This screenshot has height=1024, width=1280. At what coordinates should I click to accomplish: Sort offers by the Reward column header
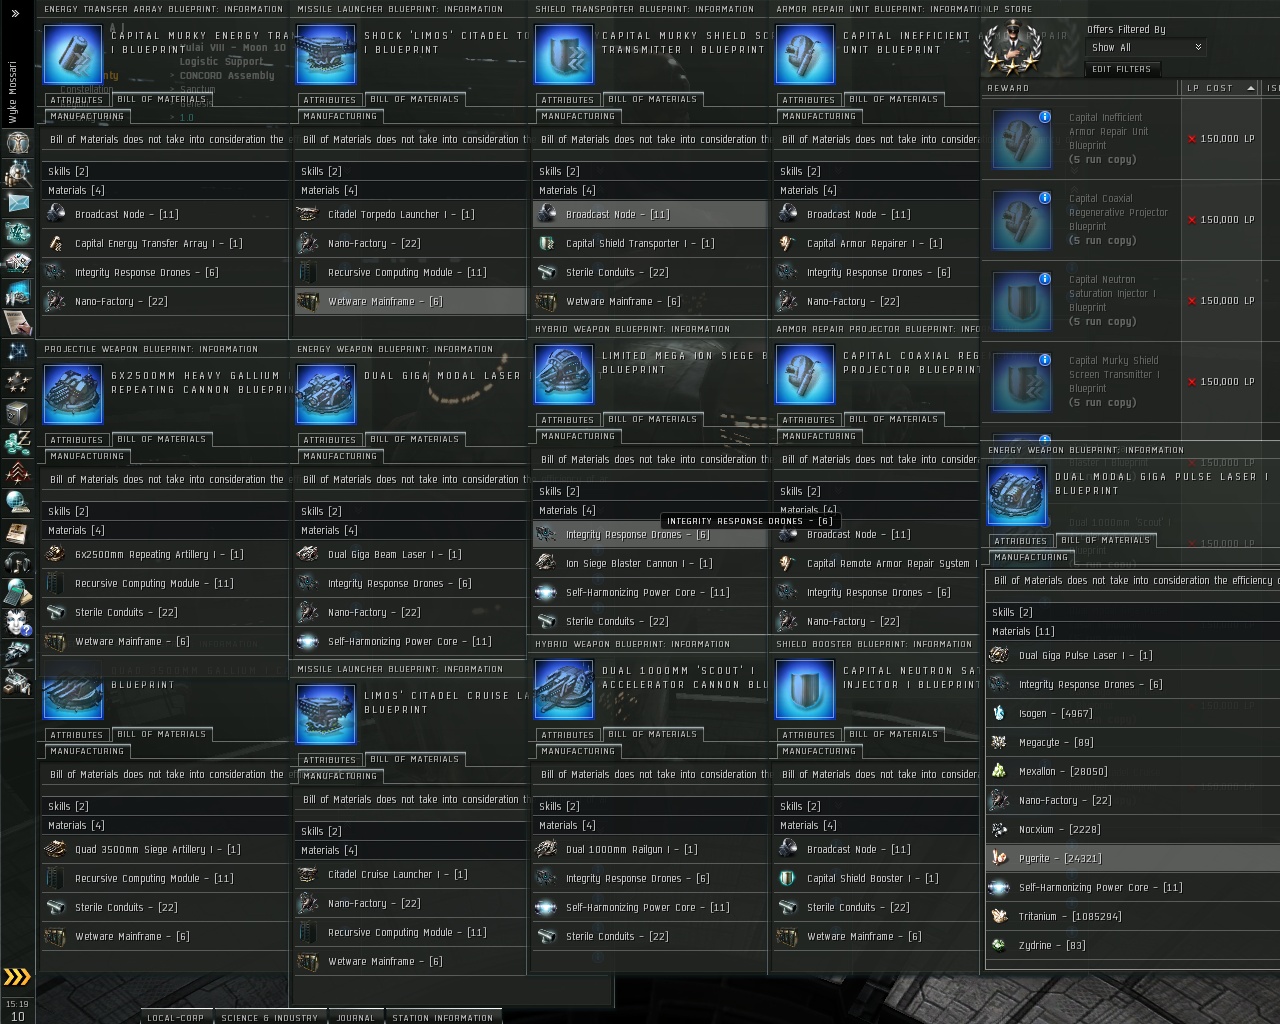point(1082,88)
